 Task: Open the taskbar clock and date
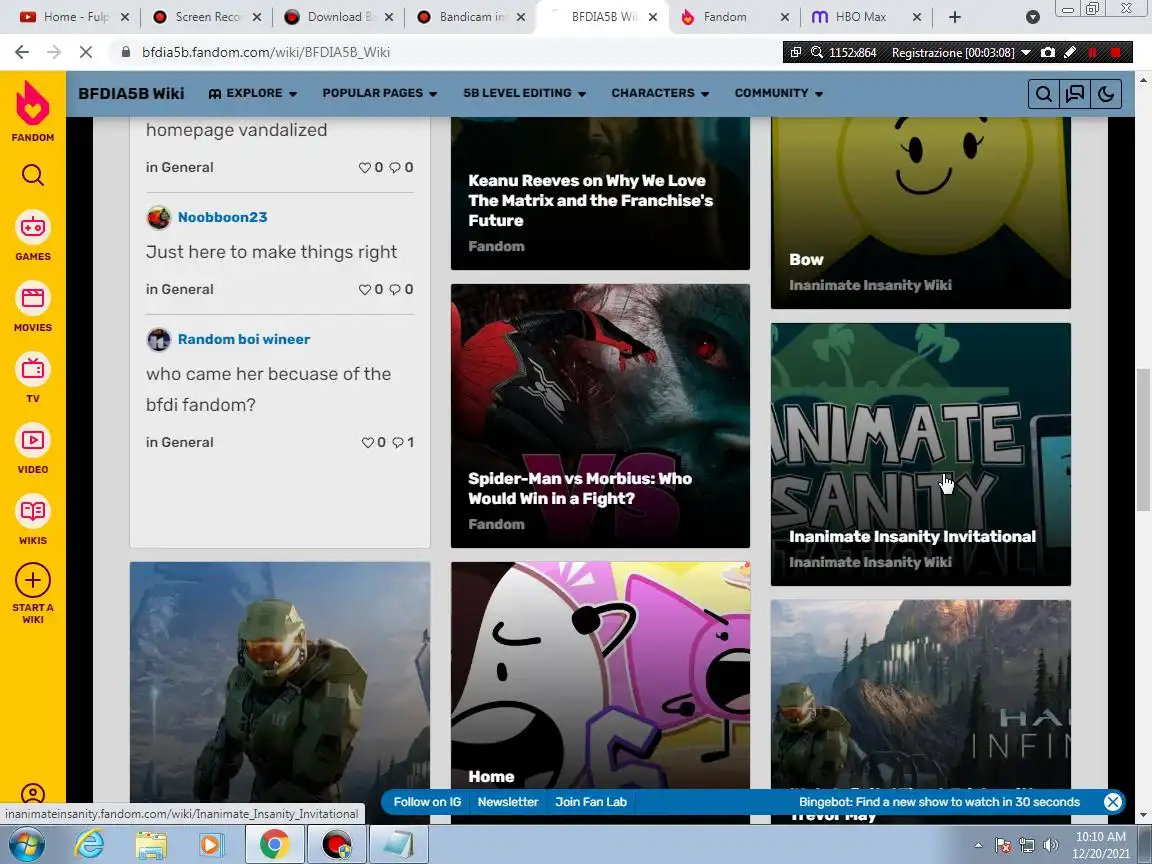point(1101,845)
